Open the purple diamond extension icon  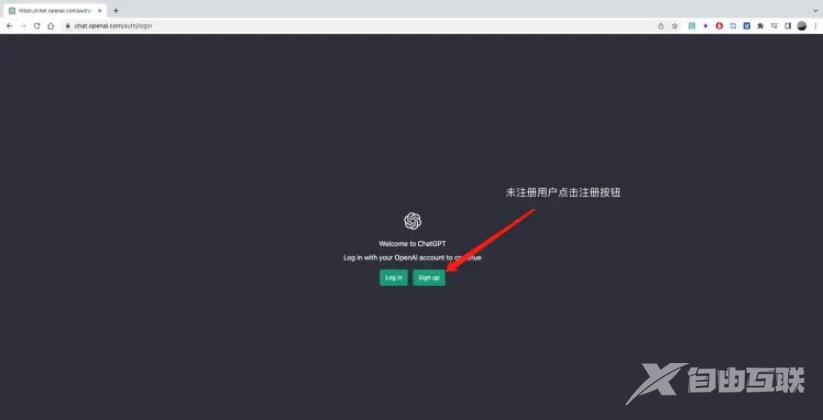pos(705,26)
